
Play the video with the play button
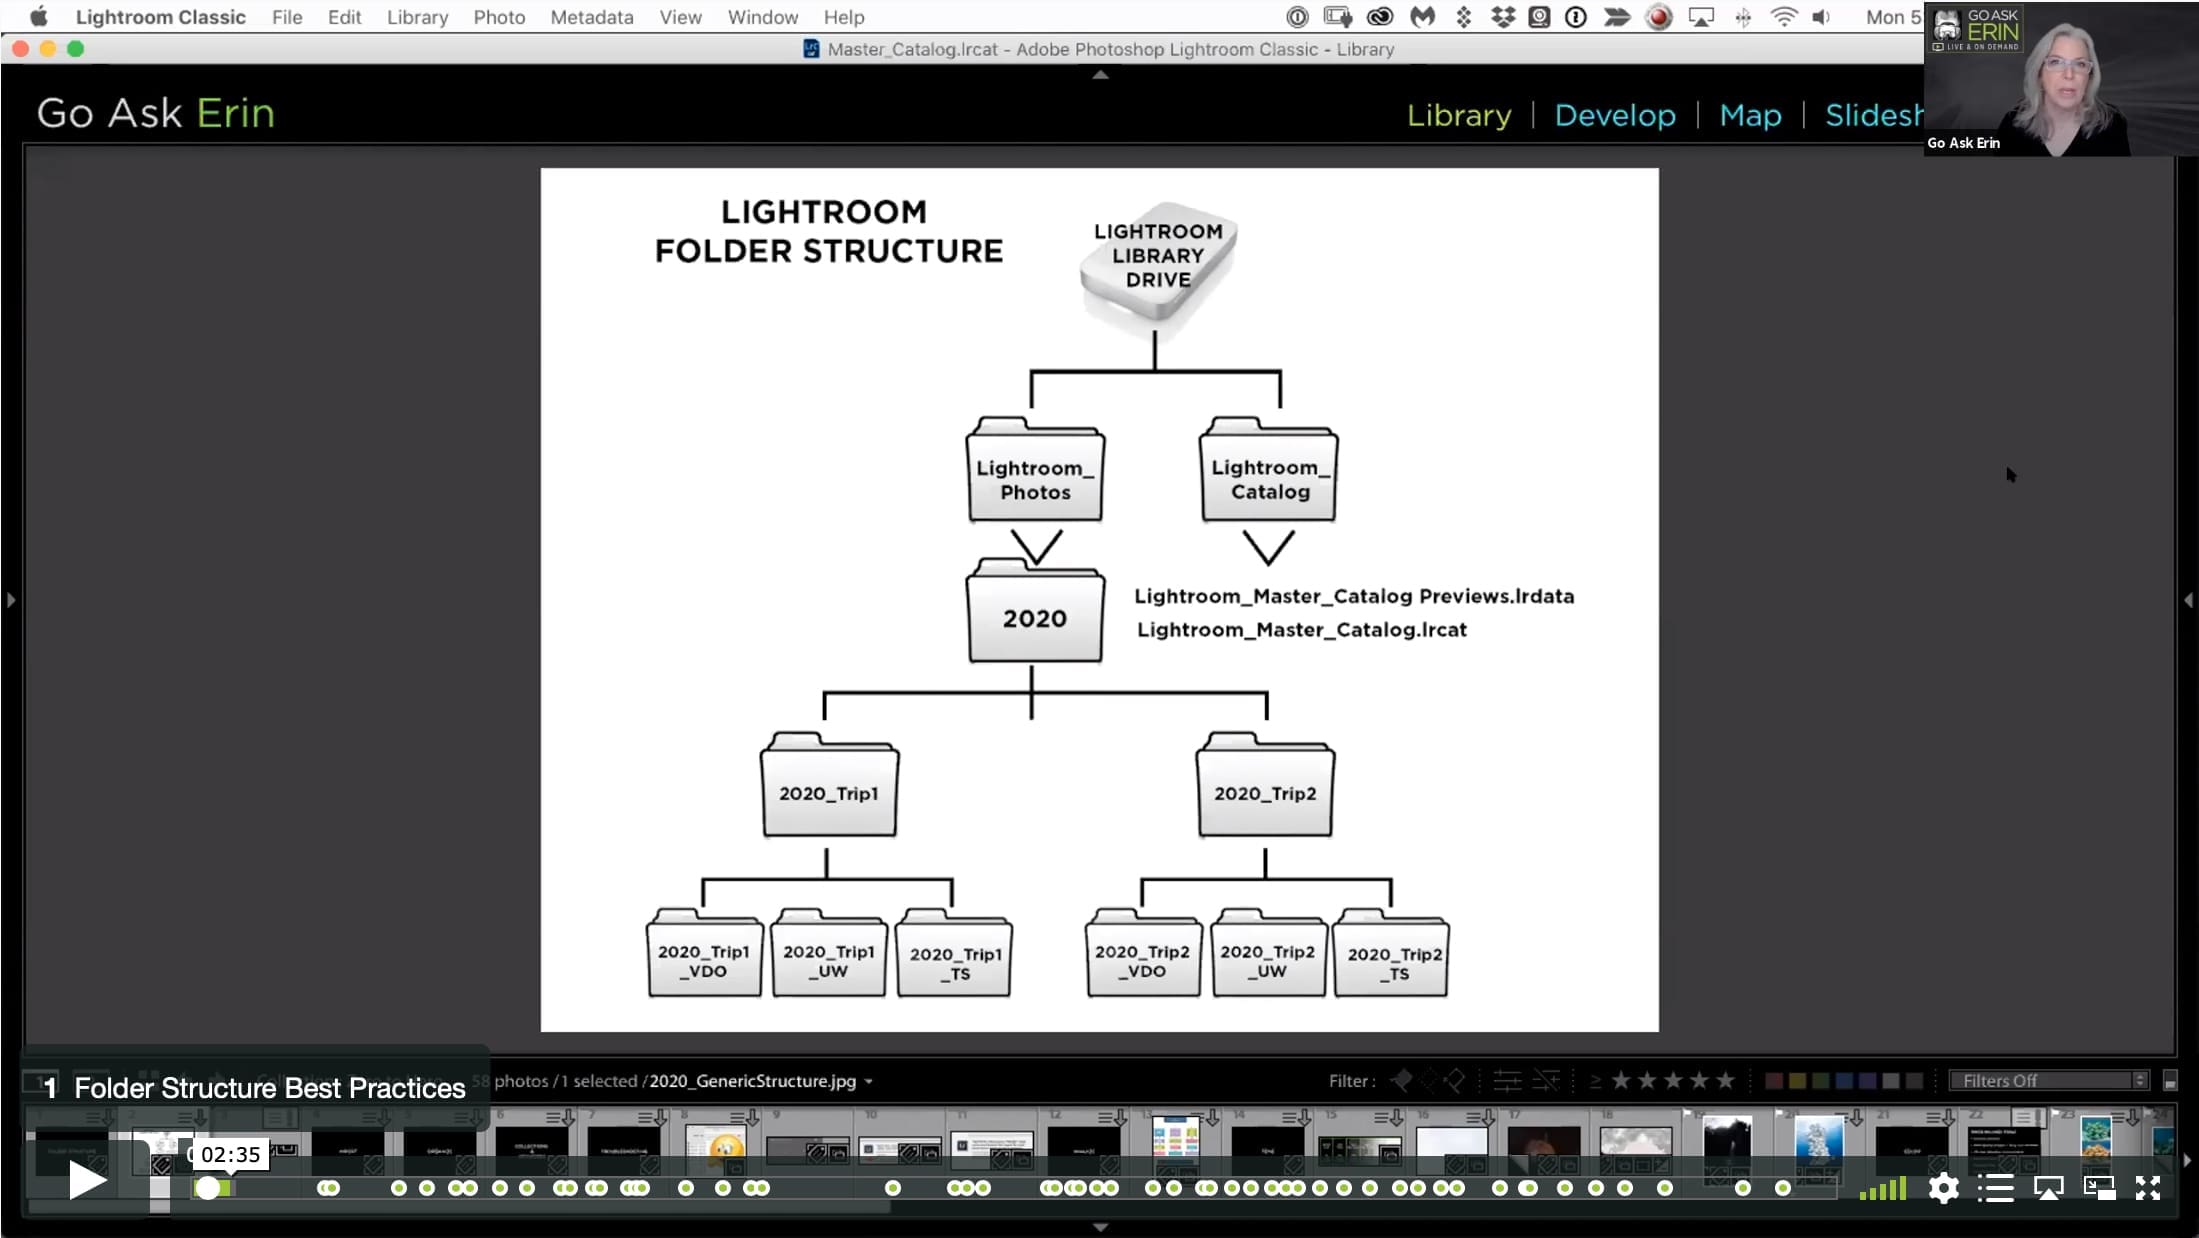[88, 1181]
